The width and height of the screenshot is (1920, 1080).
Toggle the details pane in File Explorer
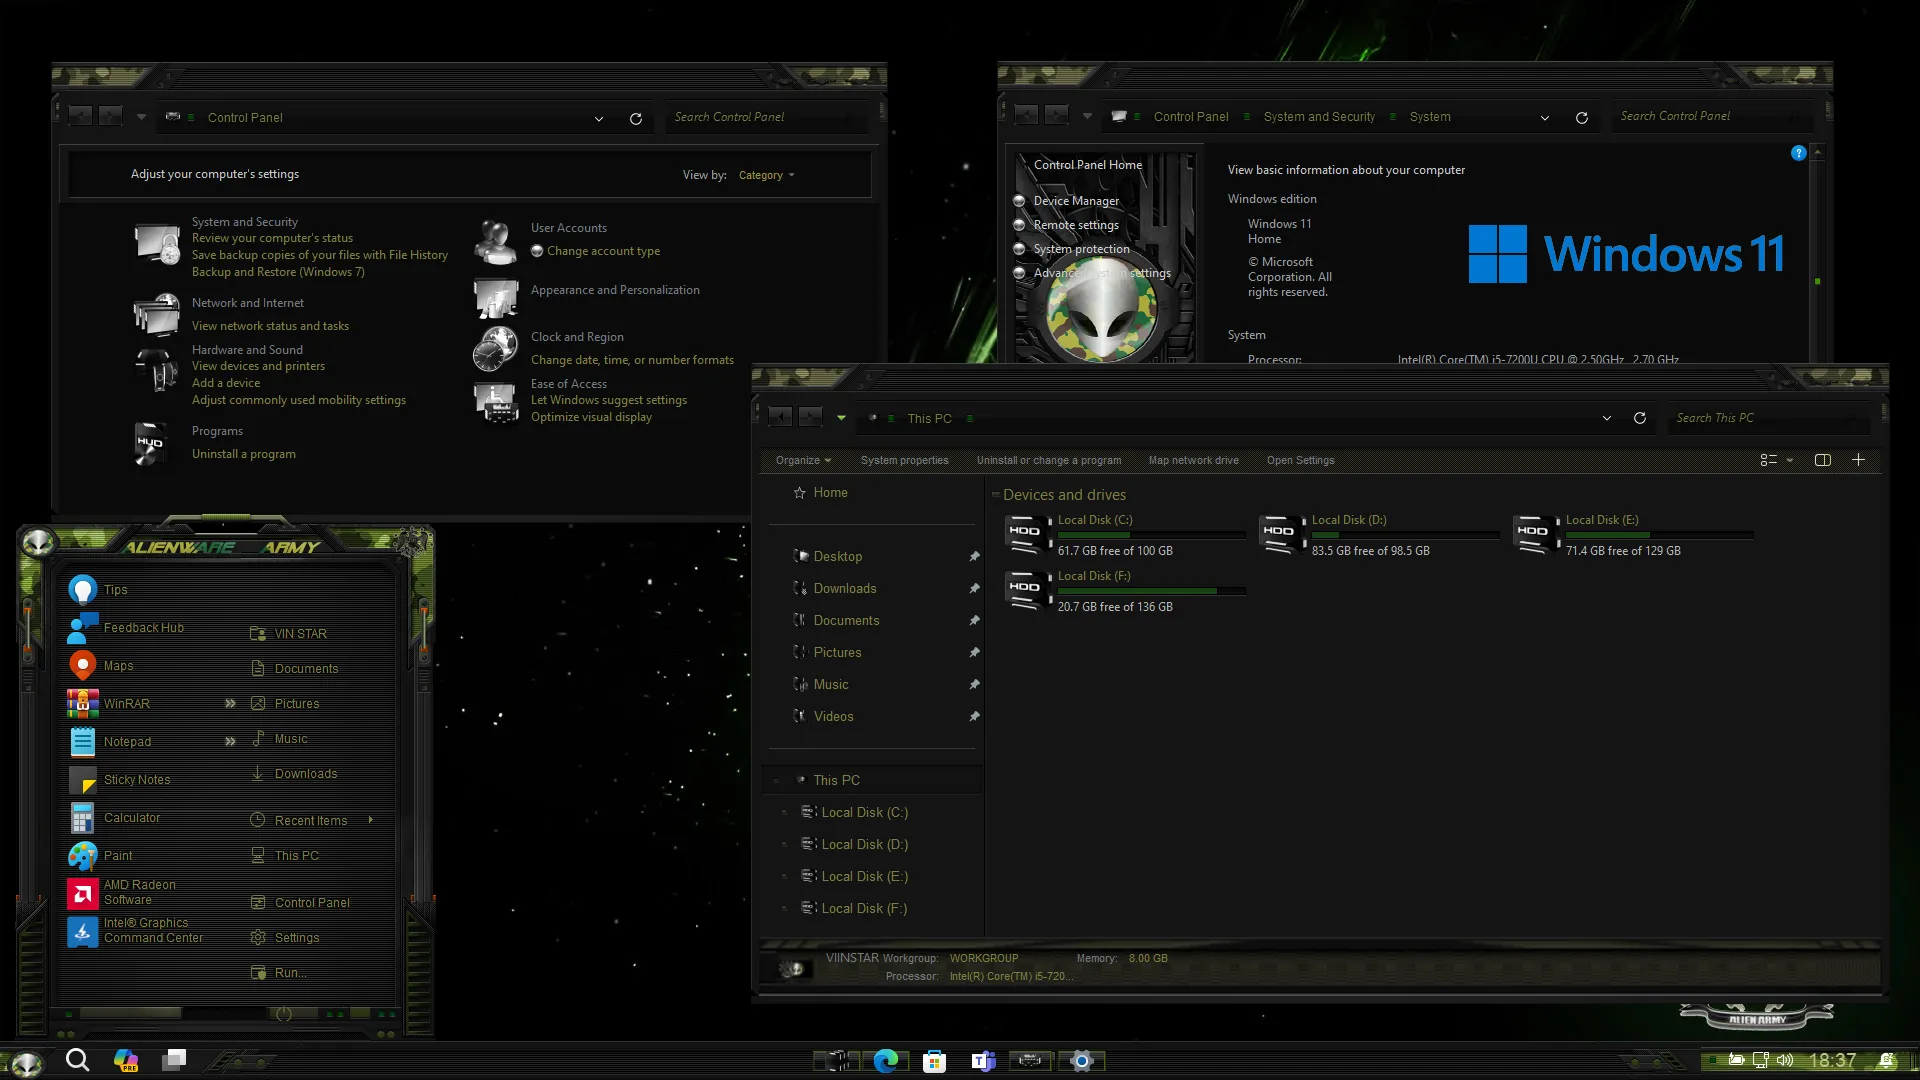tap(1822, 460)
